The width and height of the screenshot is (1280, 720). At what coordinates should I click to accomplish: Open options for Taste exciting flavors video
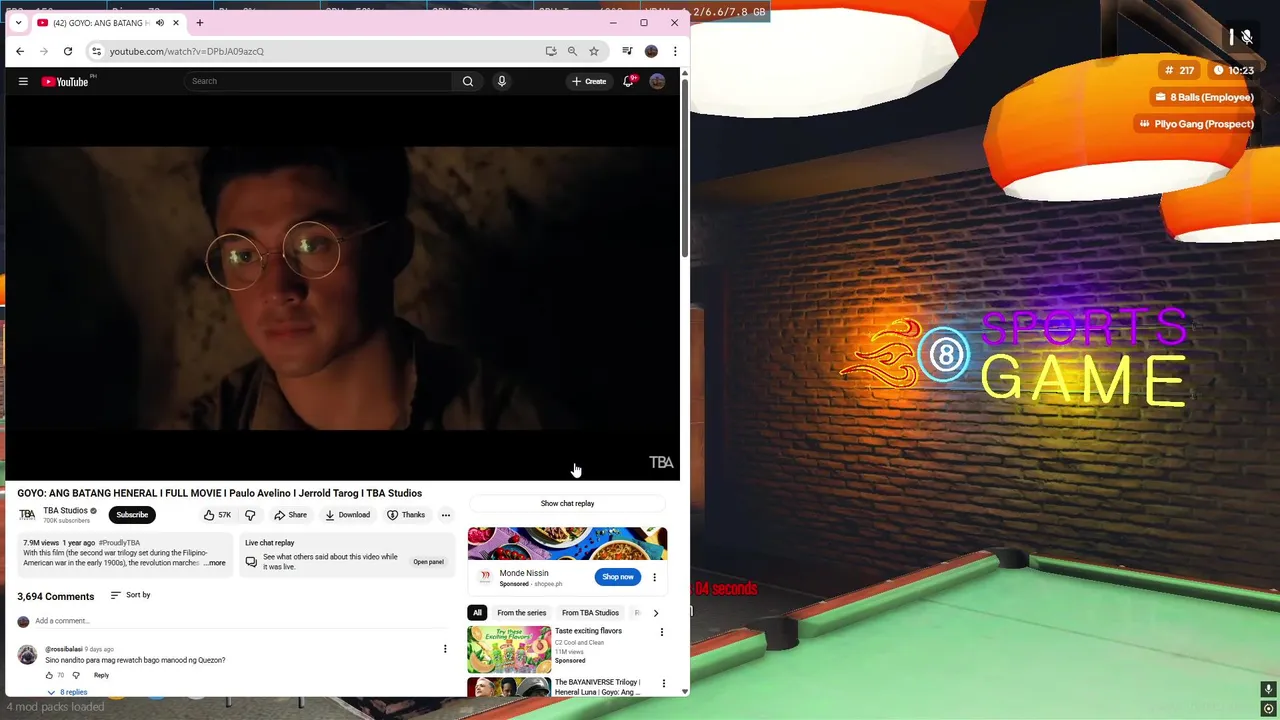[x=661, y=632]
